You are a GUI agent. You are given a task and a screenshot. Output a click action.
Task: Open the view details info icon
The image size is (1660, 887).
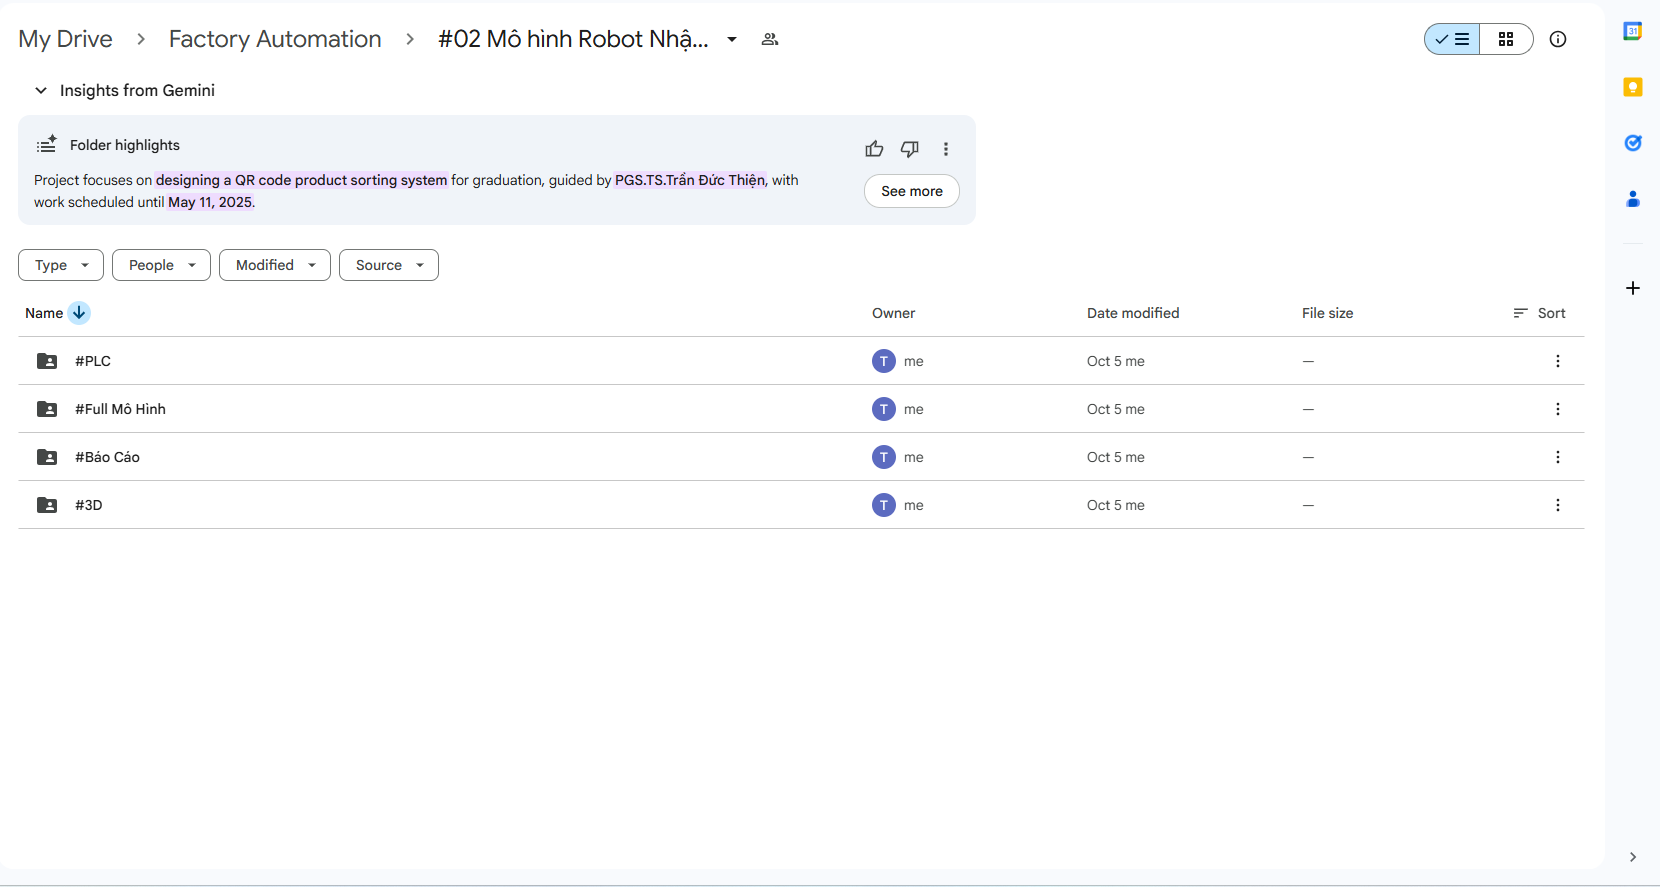point(1557,39)
